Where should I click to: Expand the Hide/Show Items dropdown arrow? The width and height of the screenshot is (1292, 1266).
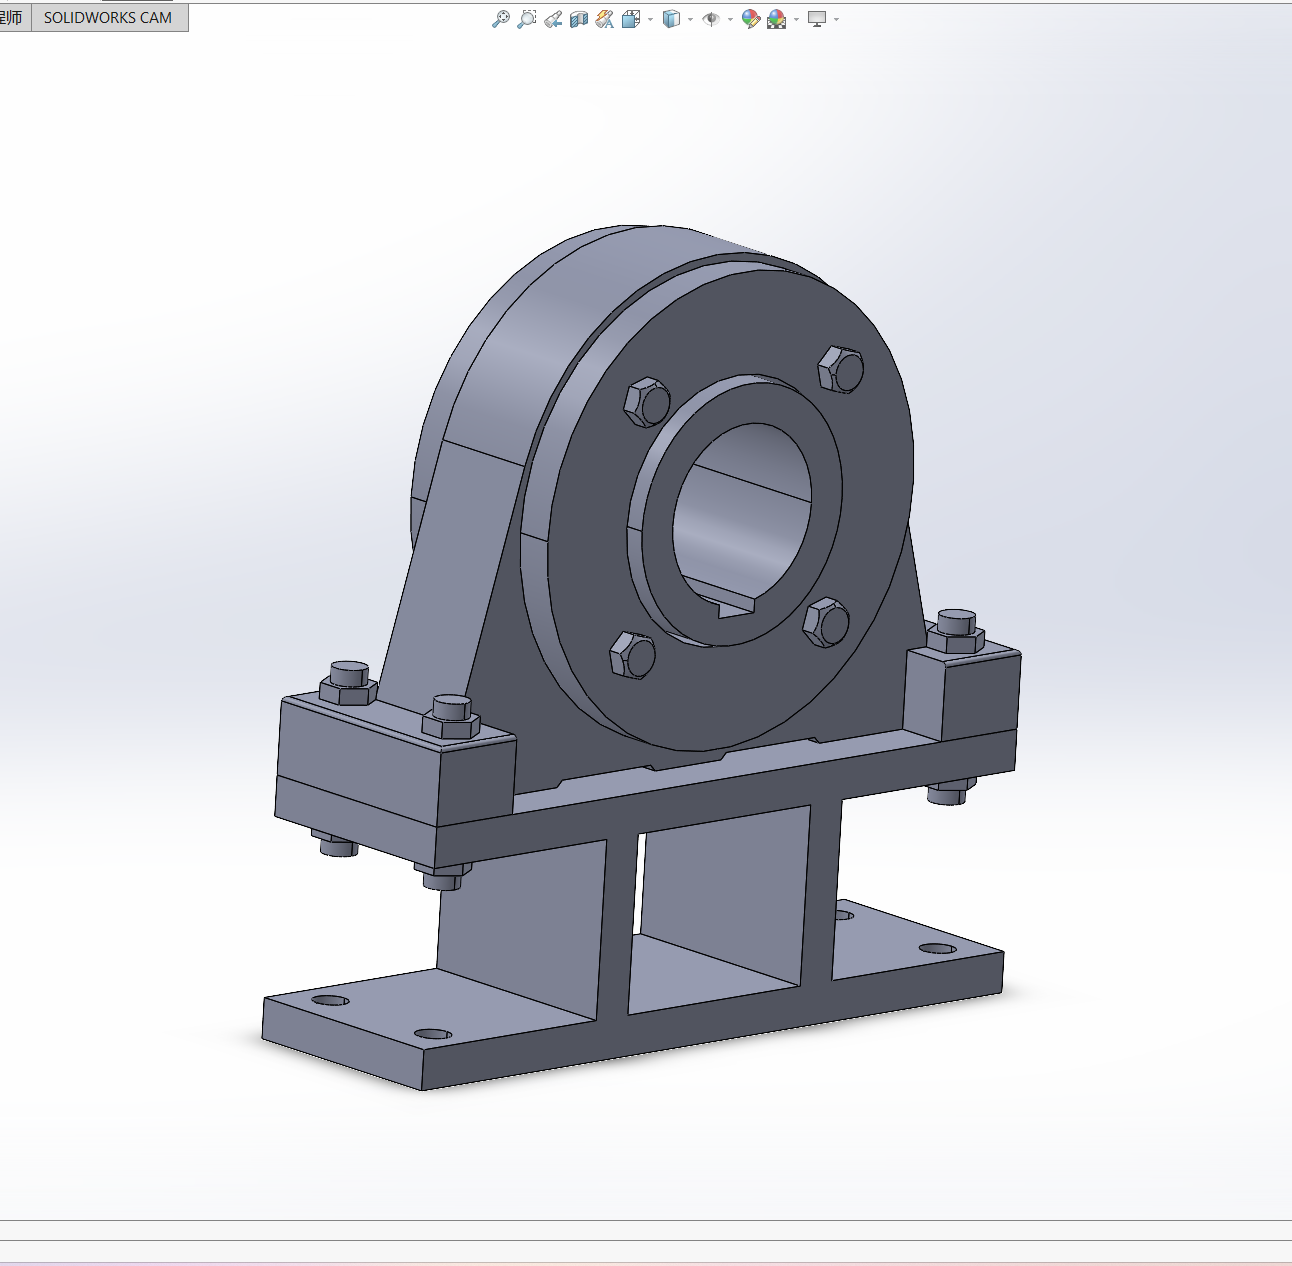click(x=730, y=19)
